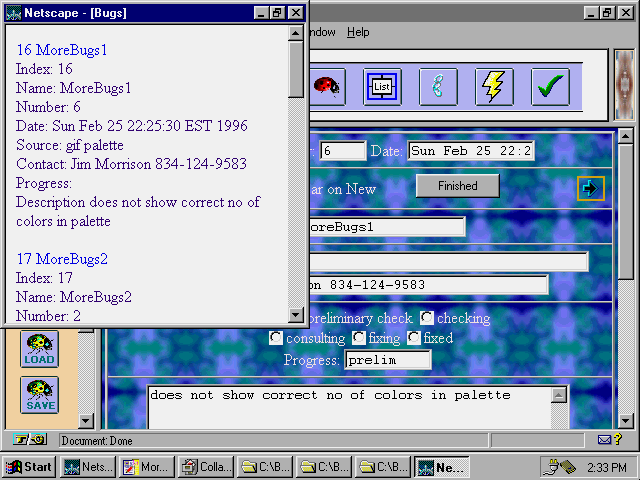The image size is (640, 480).
Task: Click 'Document: Done' status text
Action: click(97, 441)
